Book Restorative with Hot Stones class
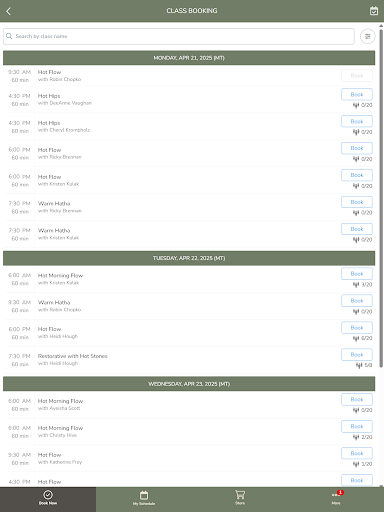The image size is (384, 512). point(357,355)
